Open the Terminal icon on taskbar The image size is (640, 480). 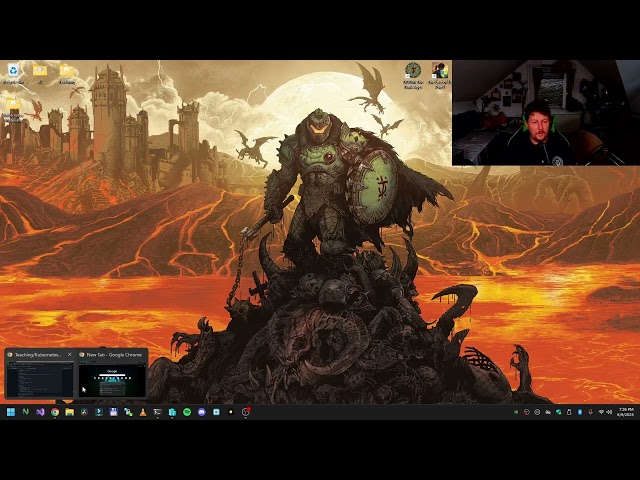158,412
